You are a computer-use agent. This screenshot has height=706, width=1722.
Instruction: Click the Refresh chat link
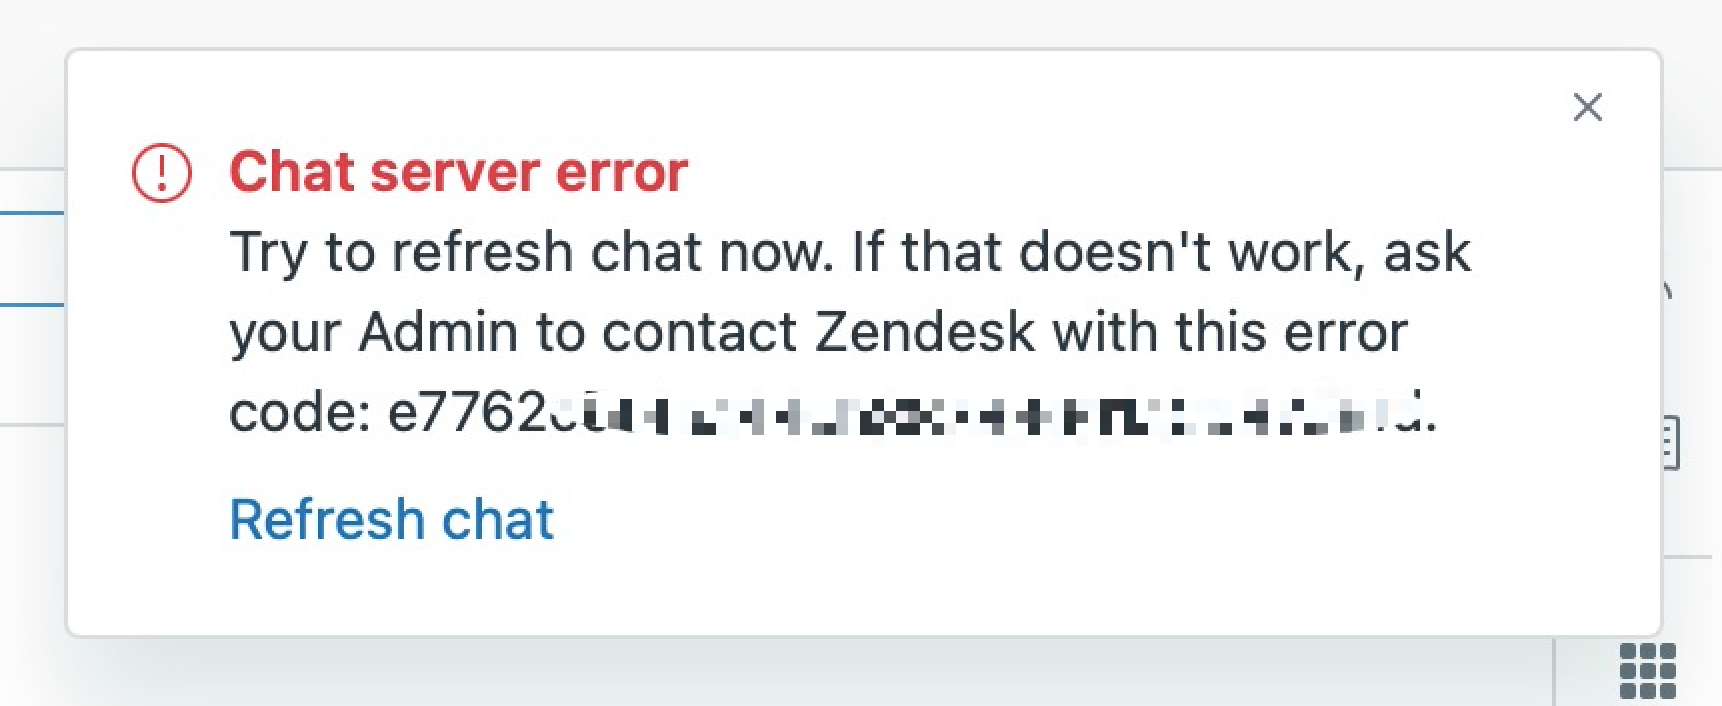pos(391,520)
